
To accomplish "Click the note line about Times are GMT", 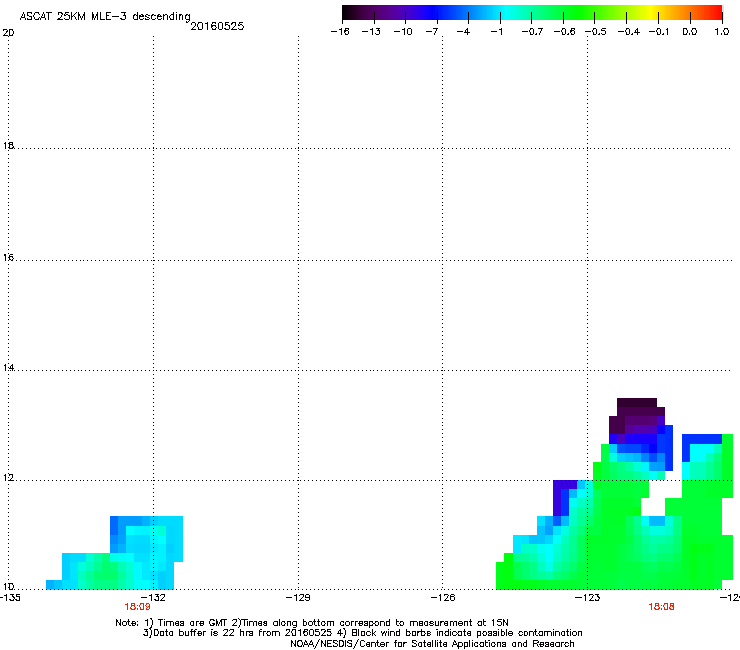I will pos(311,623).
